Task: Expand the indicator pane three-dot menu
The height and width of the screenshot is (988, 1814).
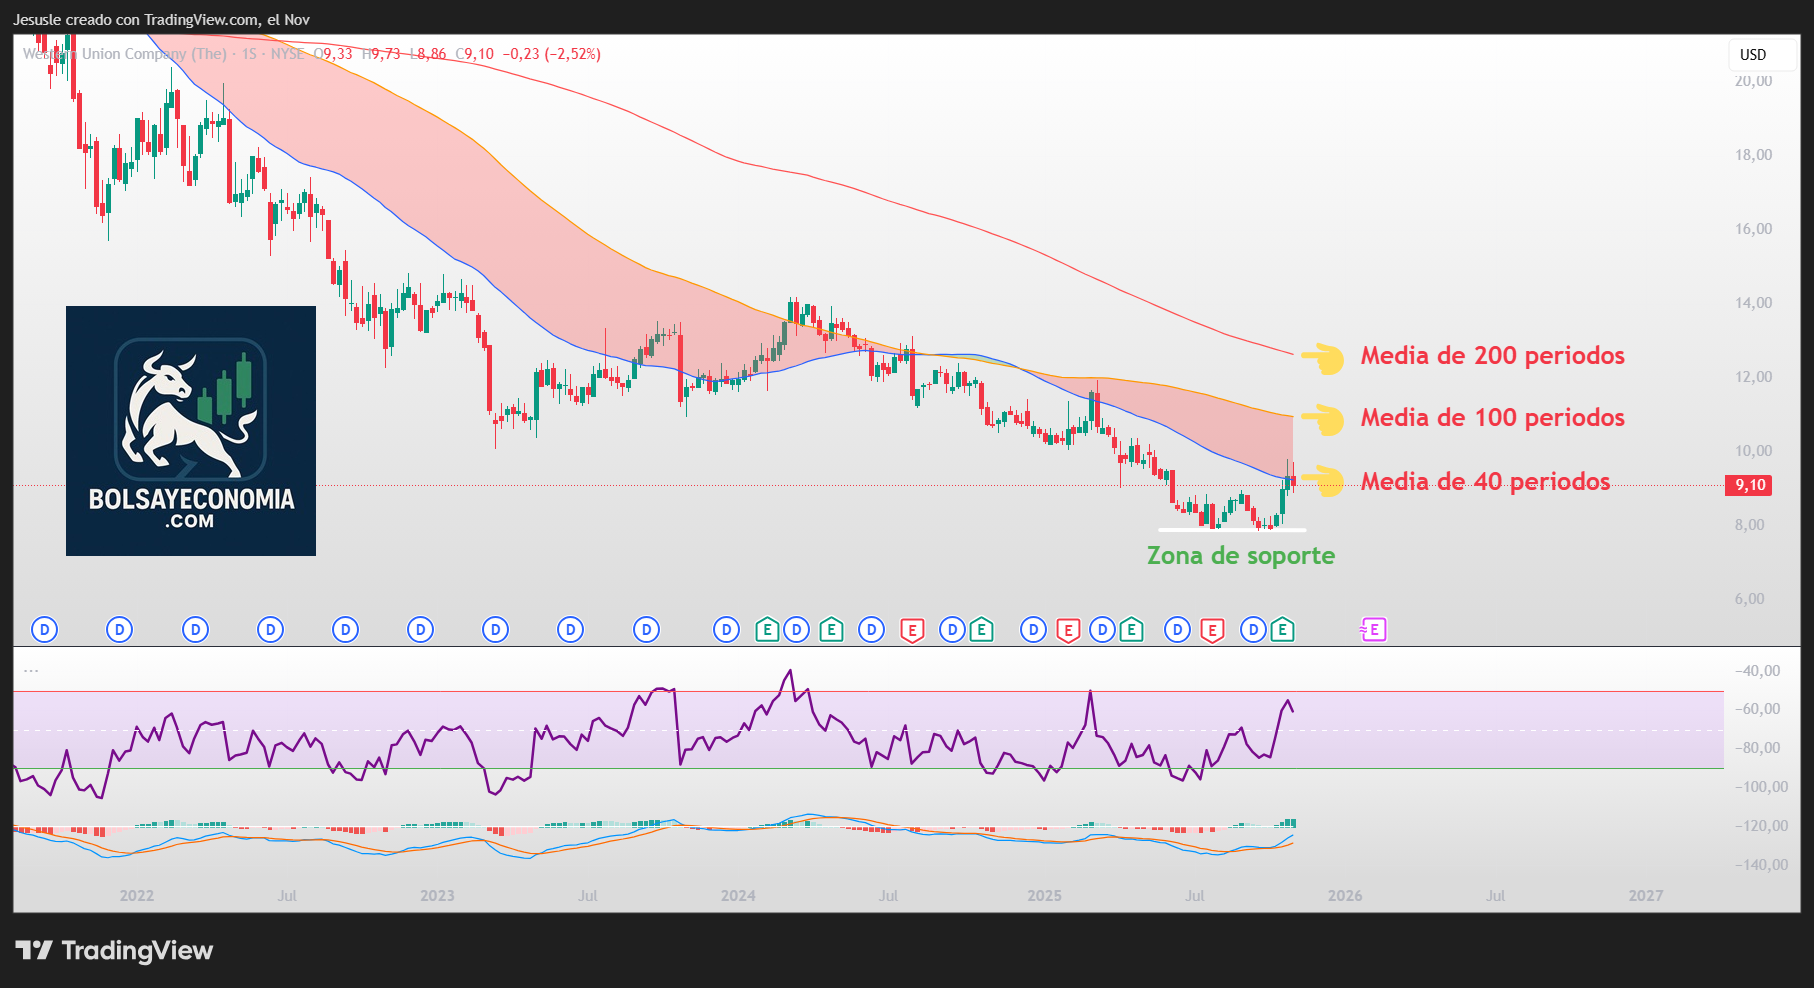Action: coord(31,671)
